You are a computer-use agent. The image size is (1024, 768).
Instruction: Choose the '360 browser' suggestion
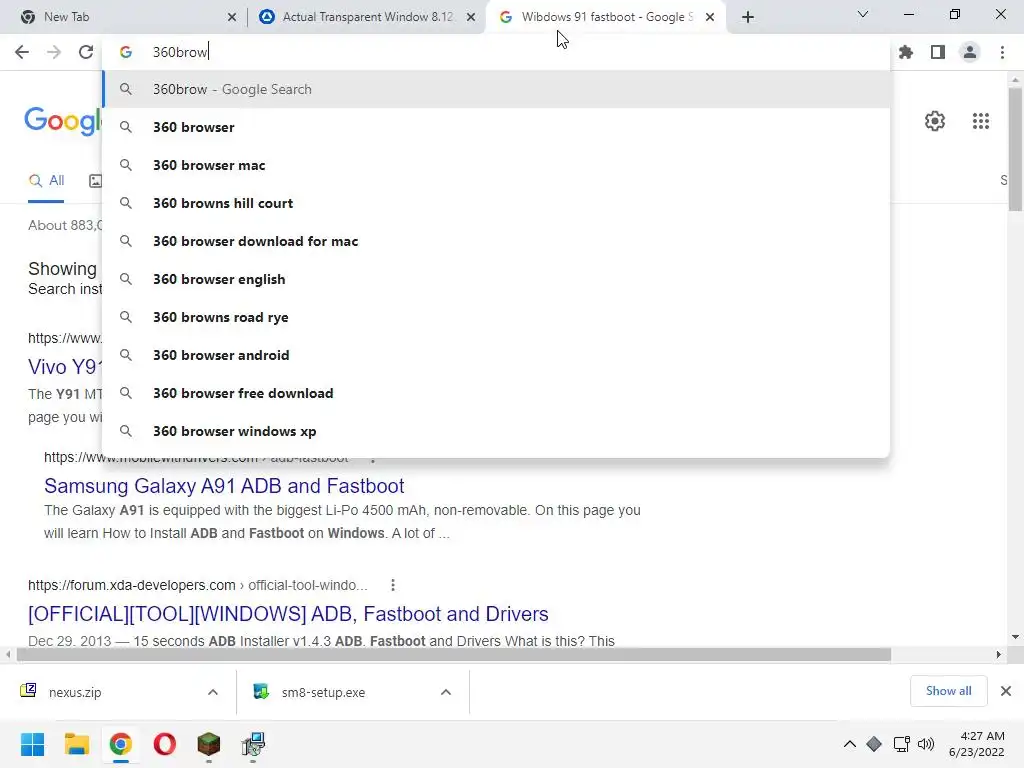click(496, 127)
